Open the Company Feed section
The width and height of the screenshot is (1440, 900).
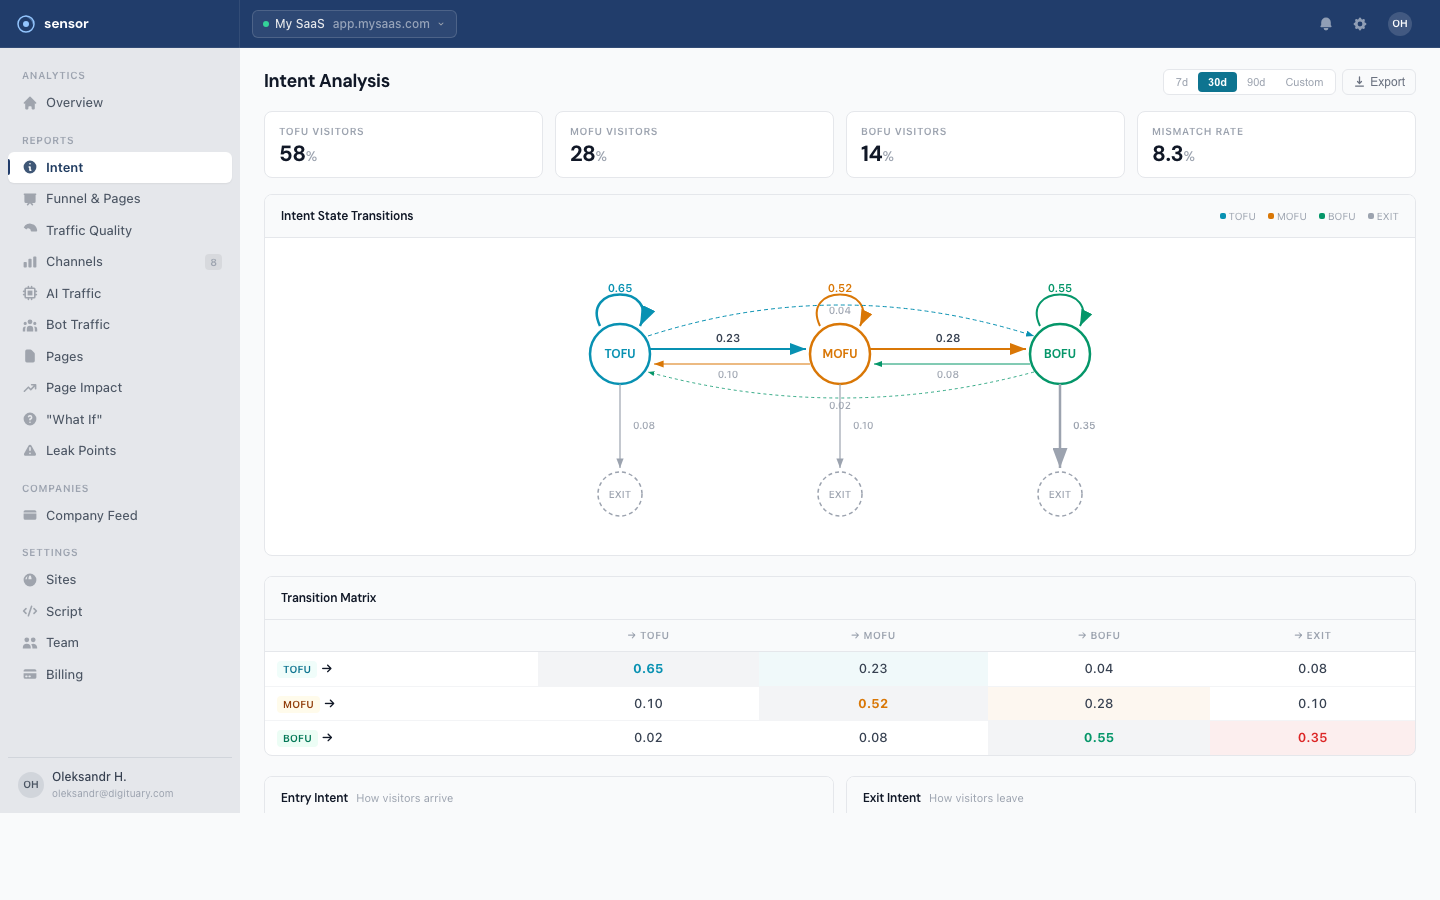click(92, 515)
